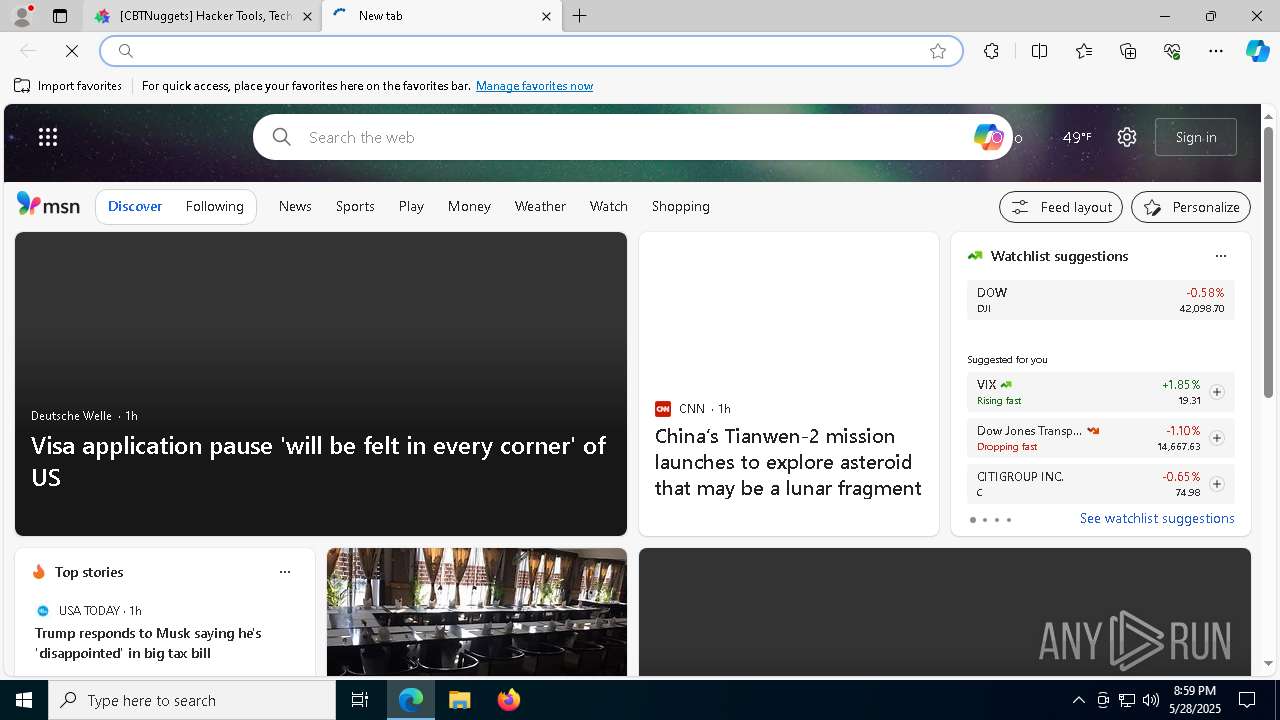The height and width of the screenshot is (720, 1280).
Task: Select the Discover feed tab
Action: point(135,206)
